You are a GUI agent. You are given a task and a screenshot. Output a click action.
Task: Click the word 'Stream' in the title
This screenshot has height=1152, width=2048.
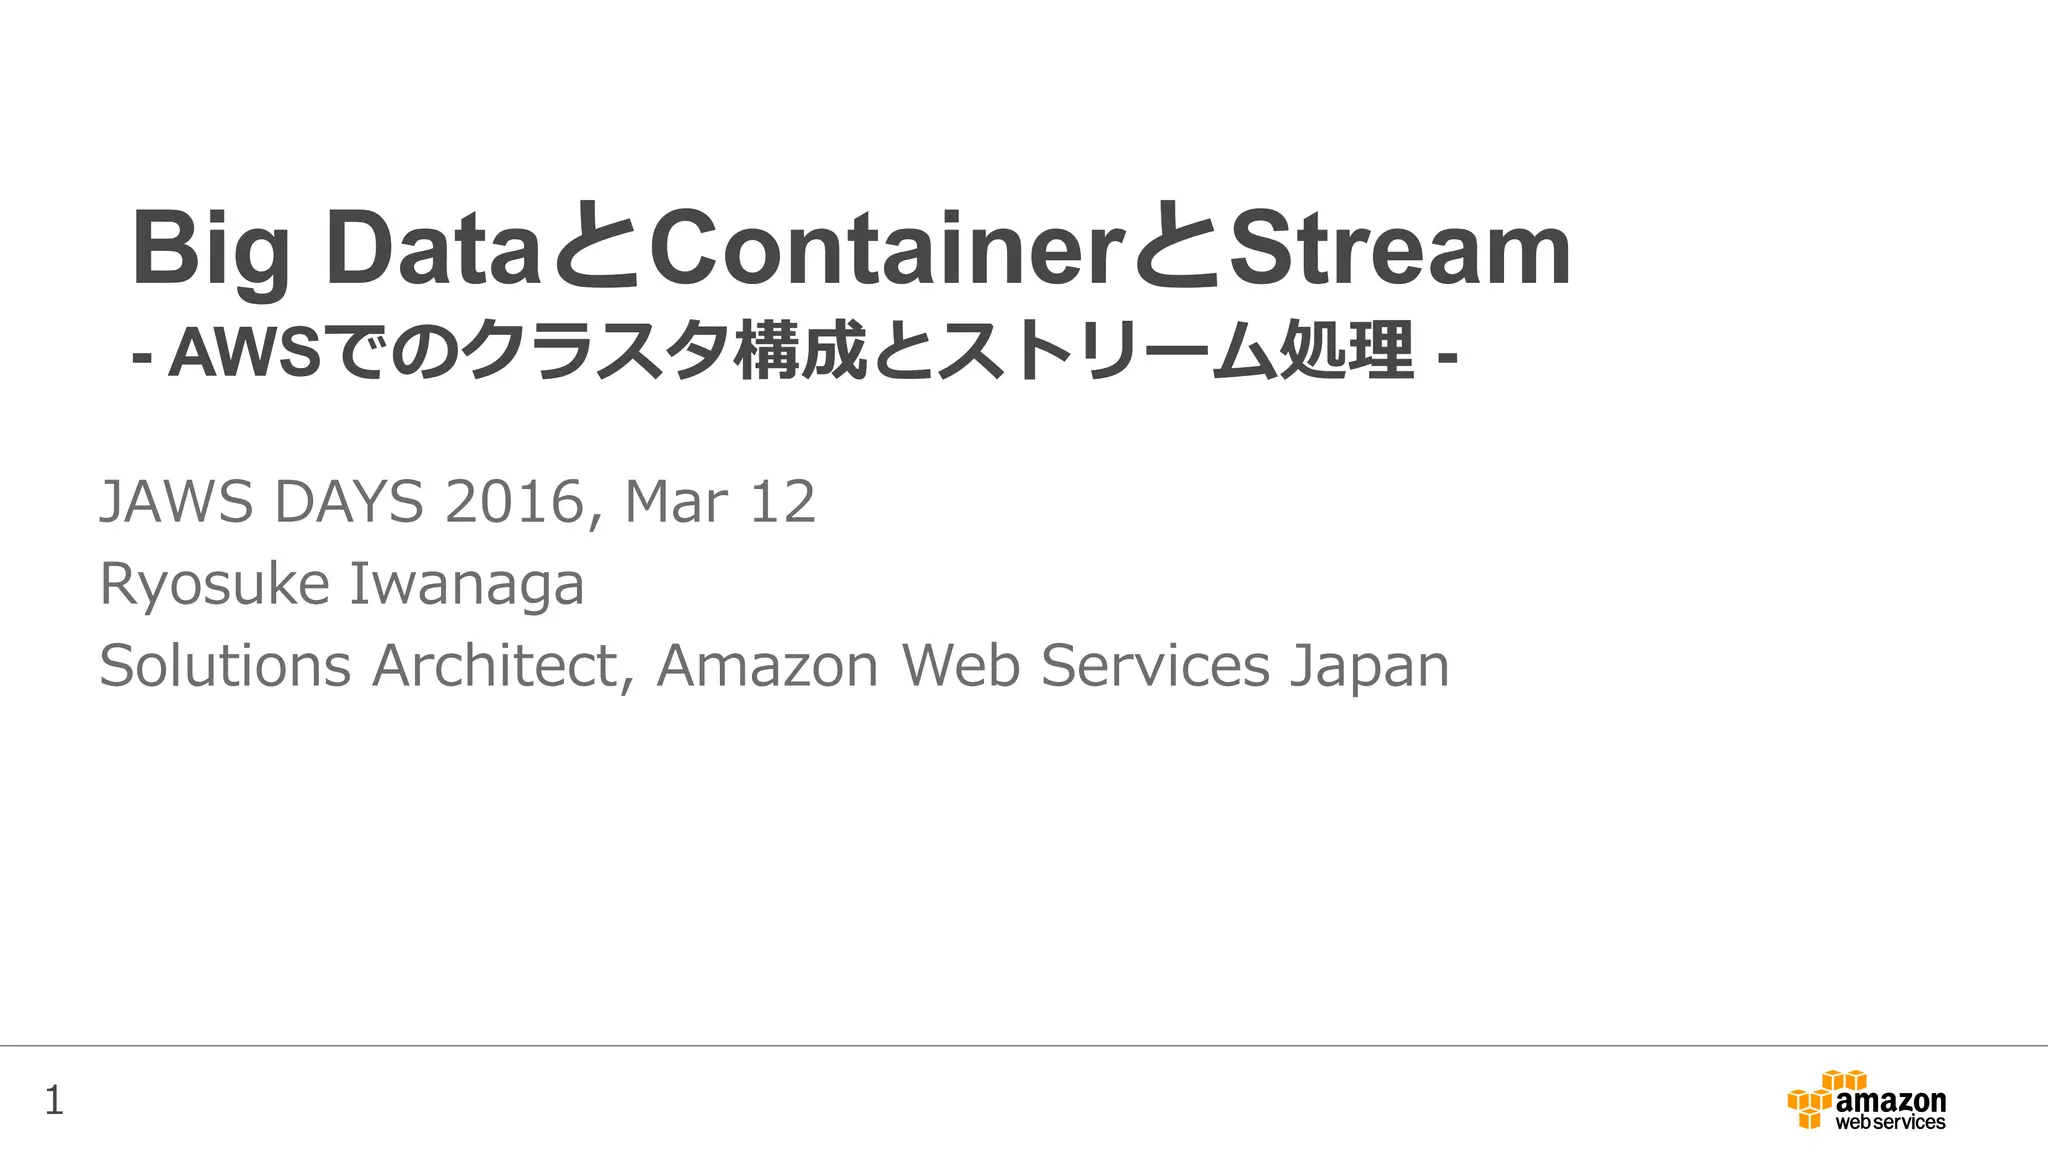[x=1398, y=248]
